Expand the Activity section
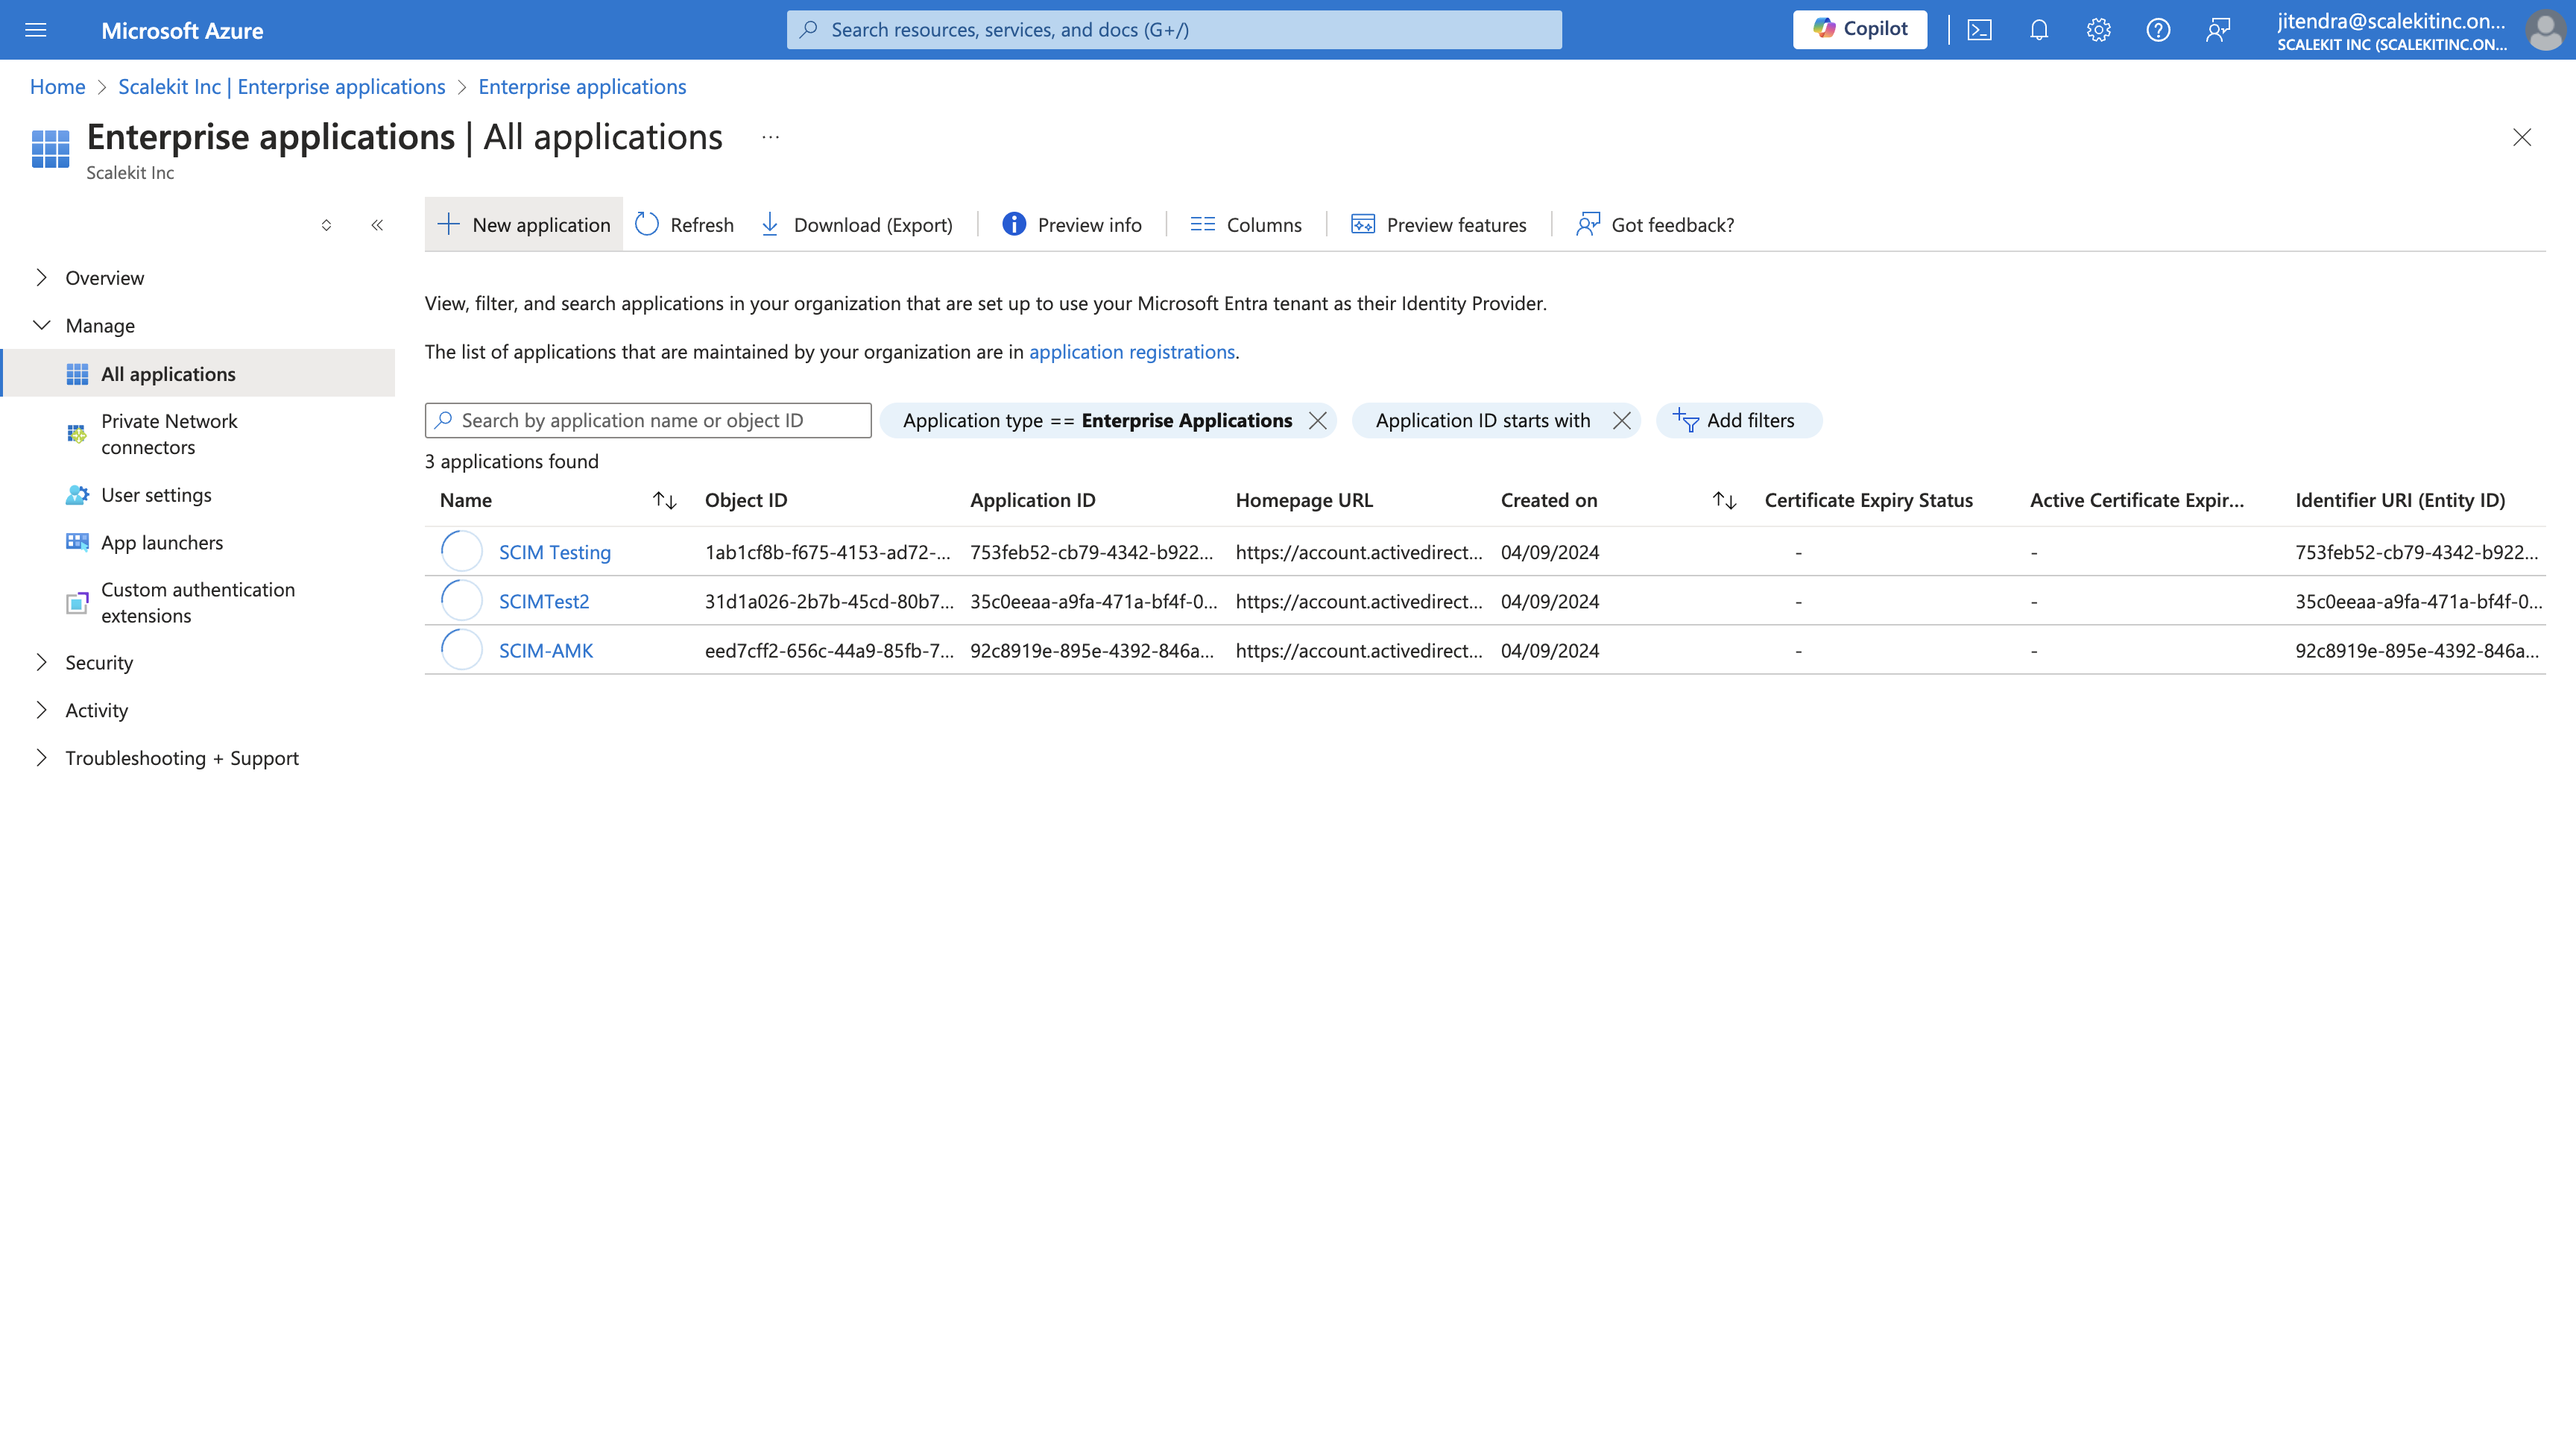Image resolution: width=2576 pixels, height=1430 pixels. coord(41,710)
